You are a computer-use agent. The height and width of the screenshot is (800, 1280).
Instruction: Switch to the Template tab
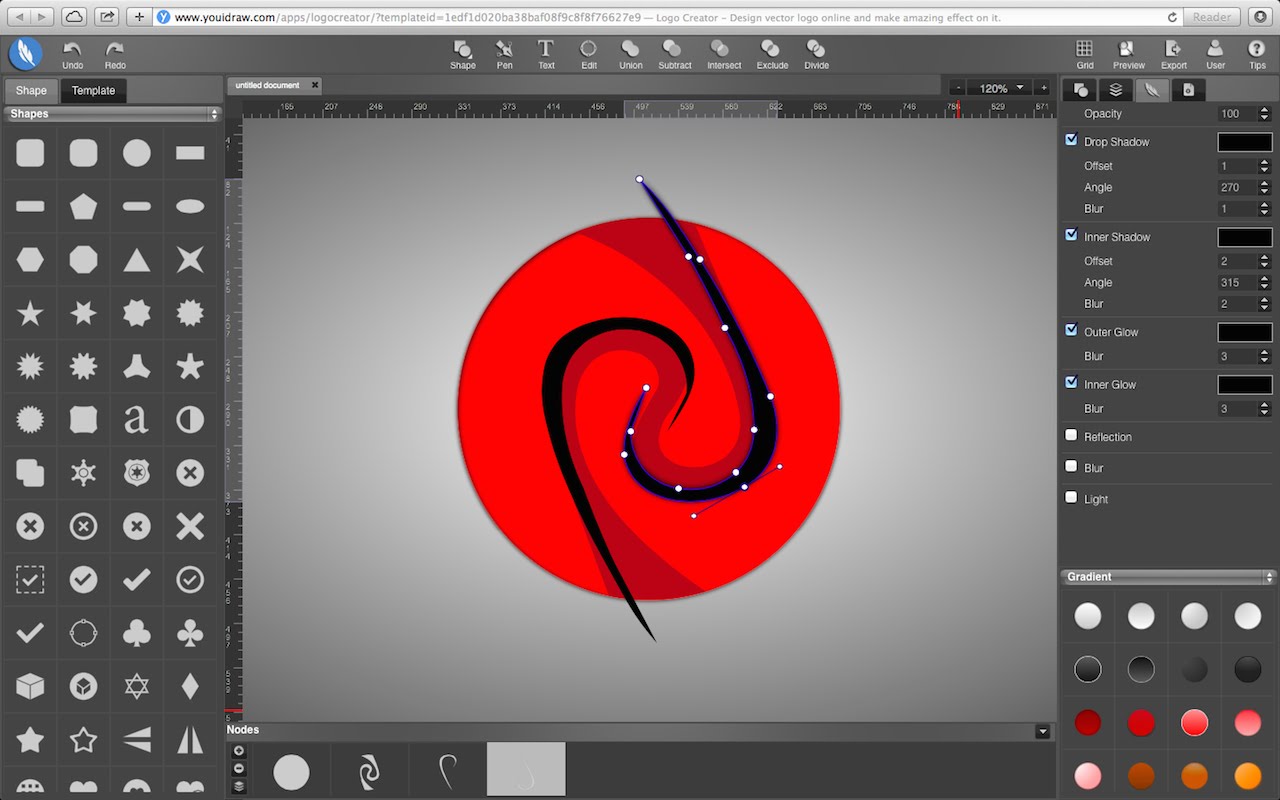[x=93, y=90]
